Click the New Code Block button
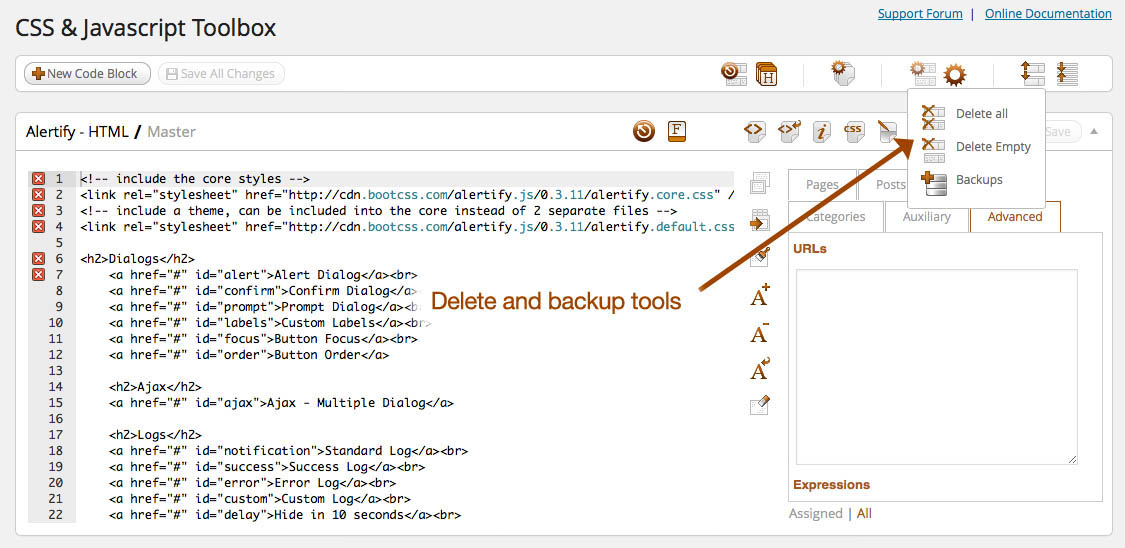The width and height of the screenshot is (1125, 548). [87, 73]
